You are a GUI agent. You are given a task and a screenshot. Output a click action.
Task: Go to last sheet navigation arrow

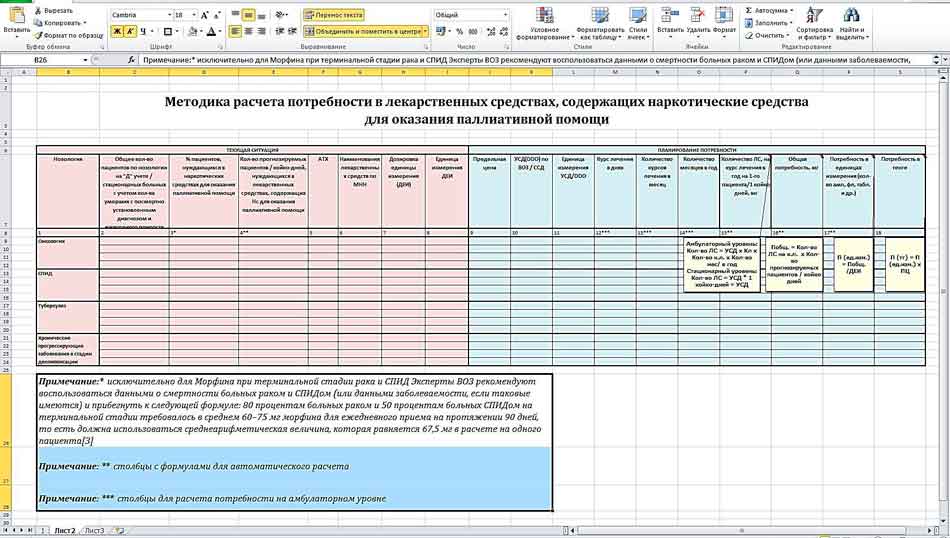(30, 531)
